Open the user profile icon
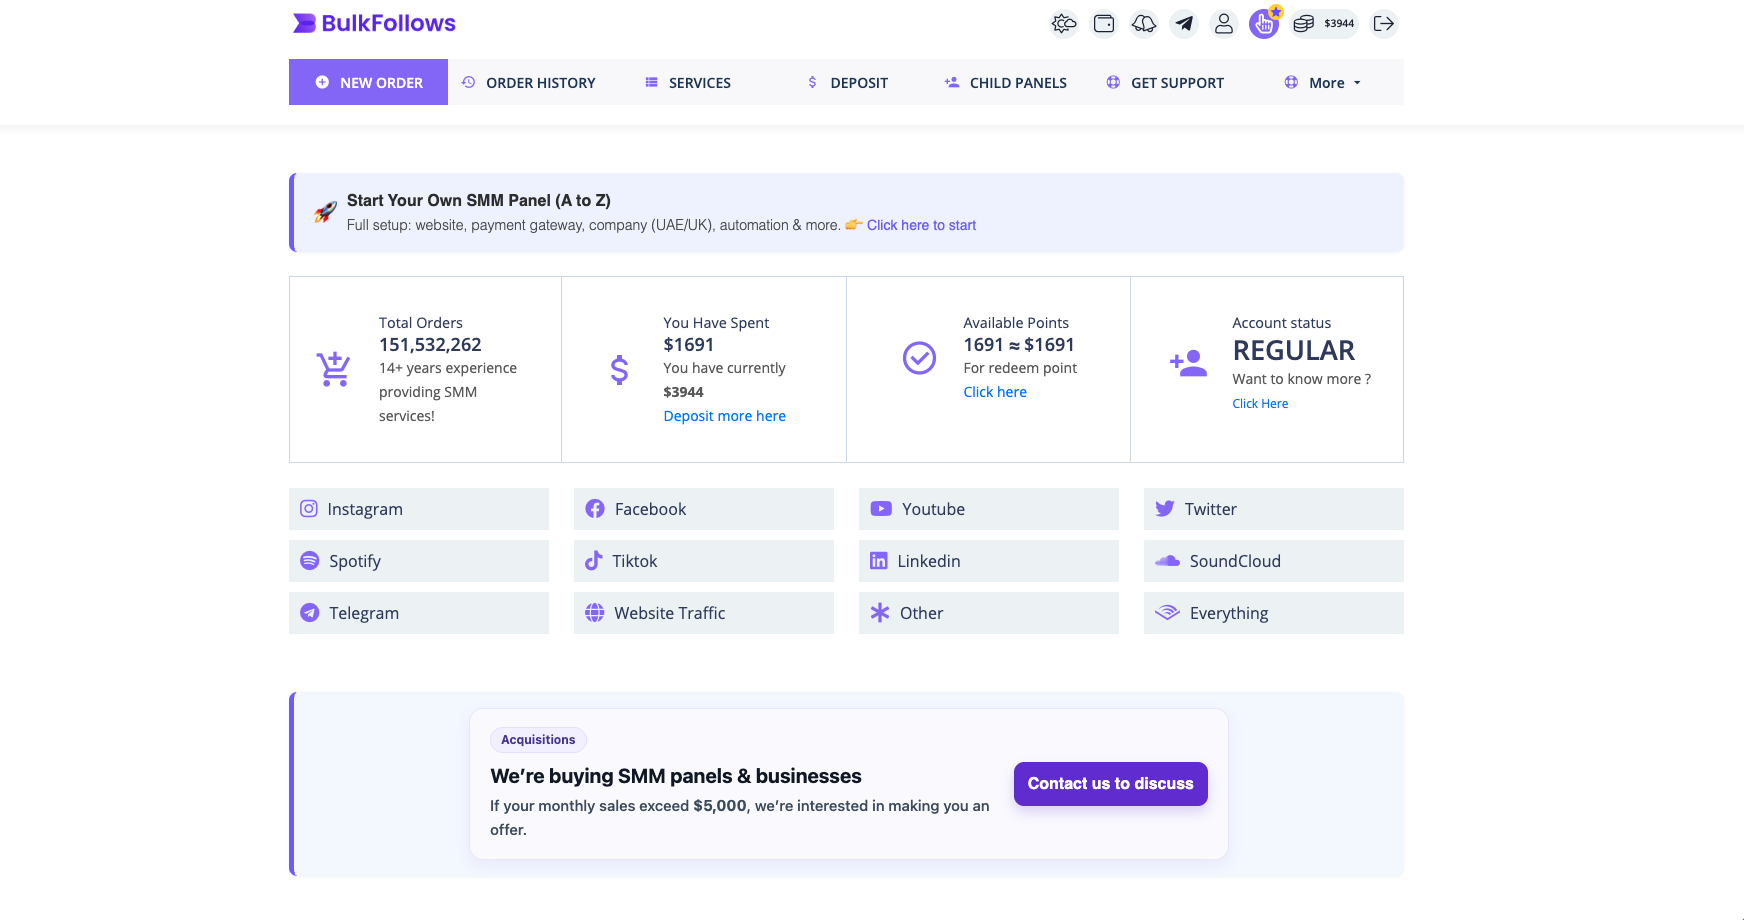The image size is (1744, 920). pyautogui.click(x=1224, y=24)
